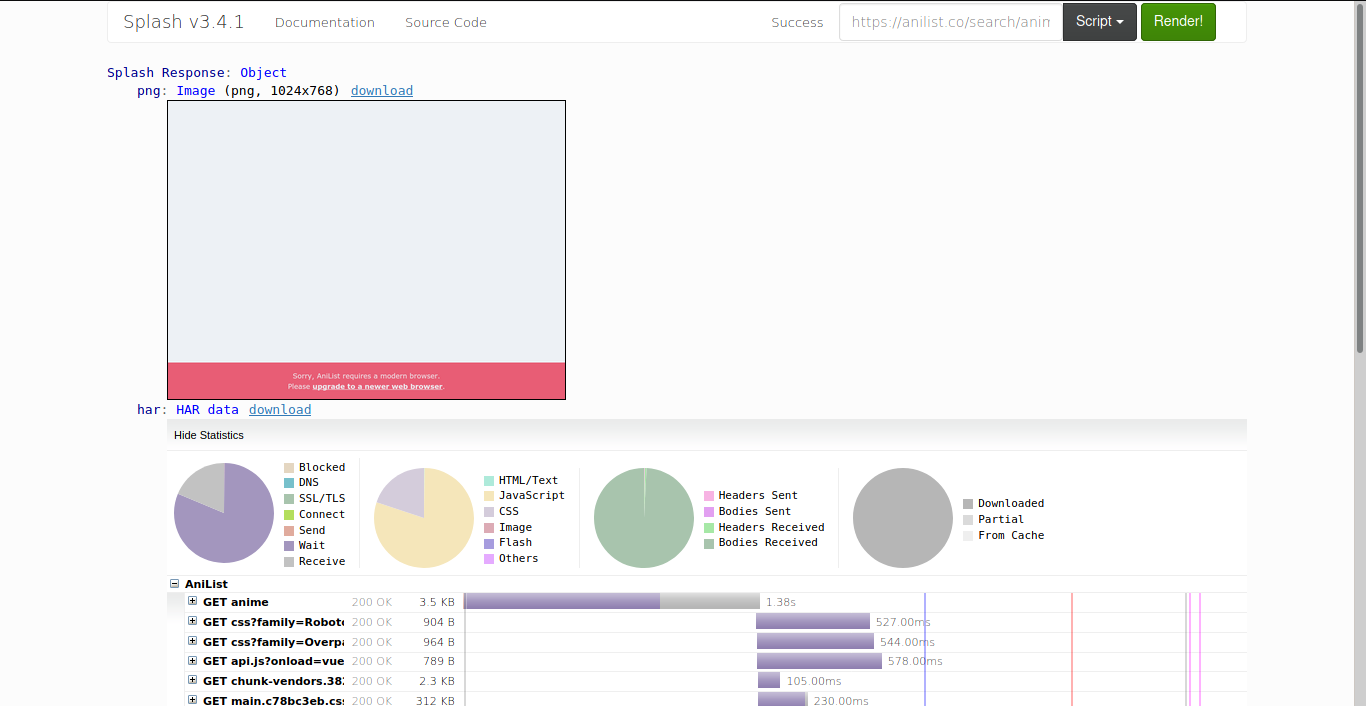
Task: Click the Connect legend color swatch
Action: click(289, 514)
